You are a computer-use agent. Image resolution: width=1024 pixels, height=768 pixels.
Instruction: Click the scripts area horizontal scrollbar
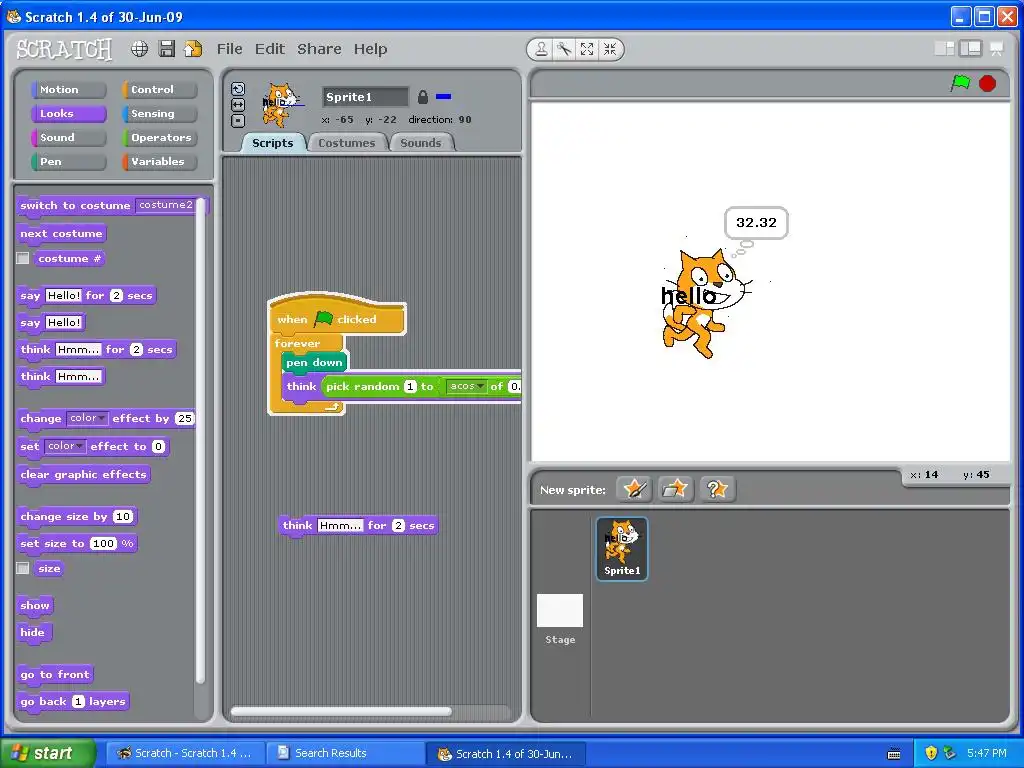[342, 711]
